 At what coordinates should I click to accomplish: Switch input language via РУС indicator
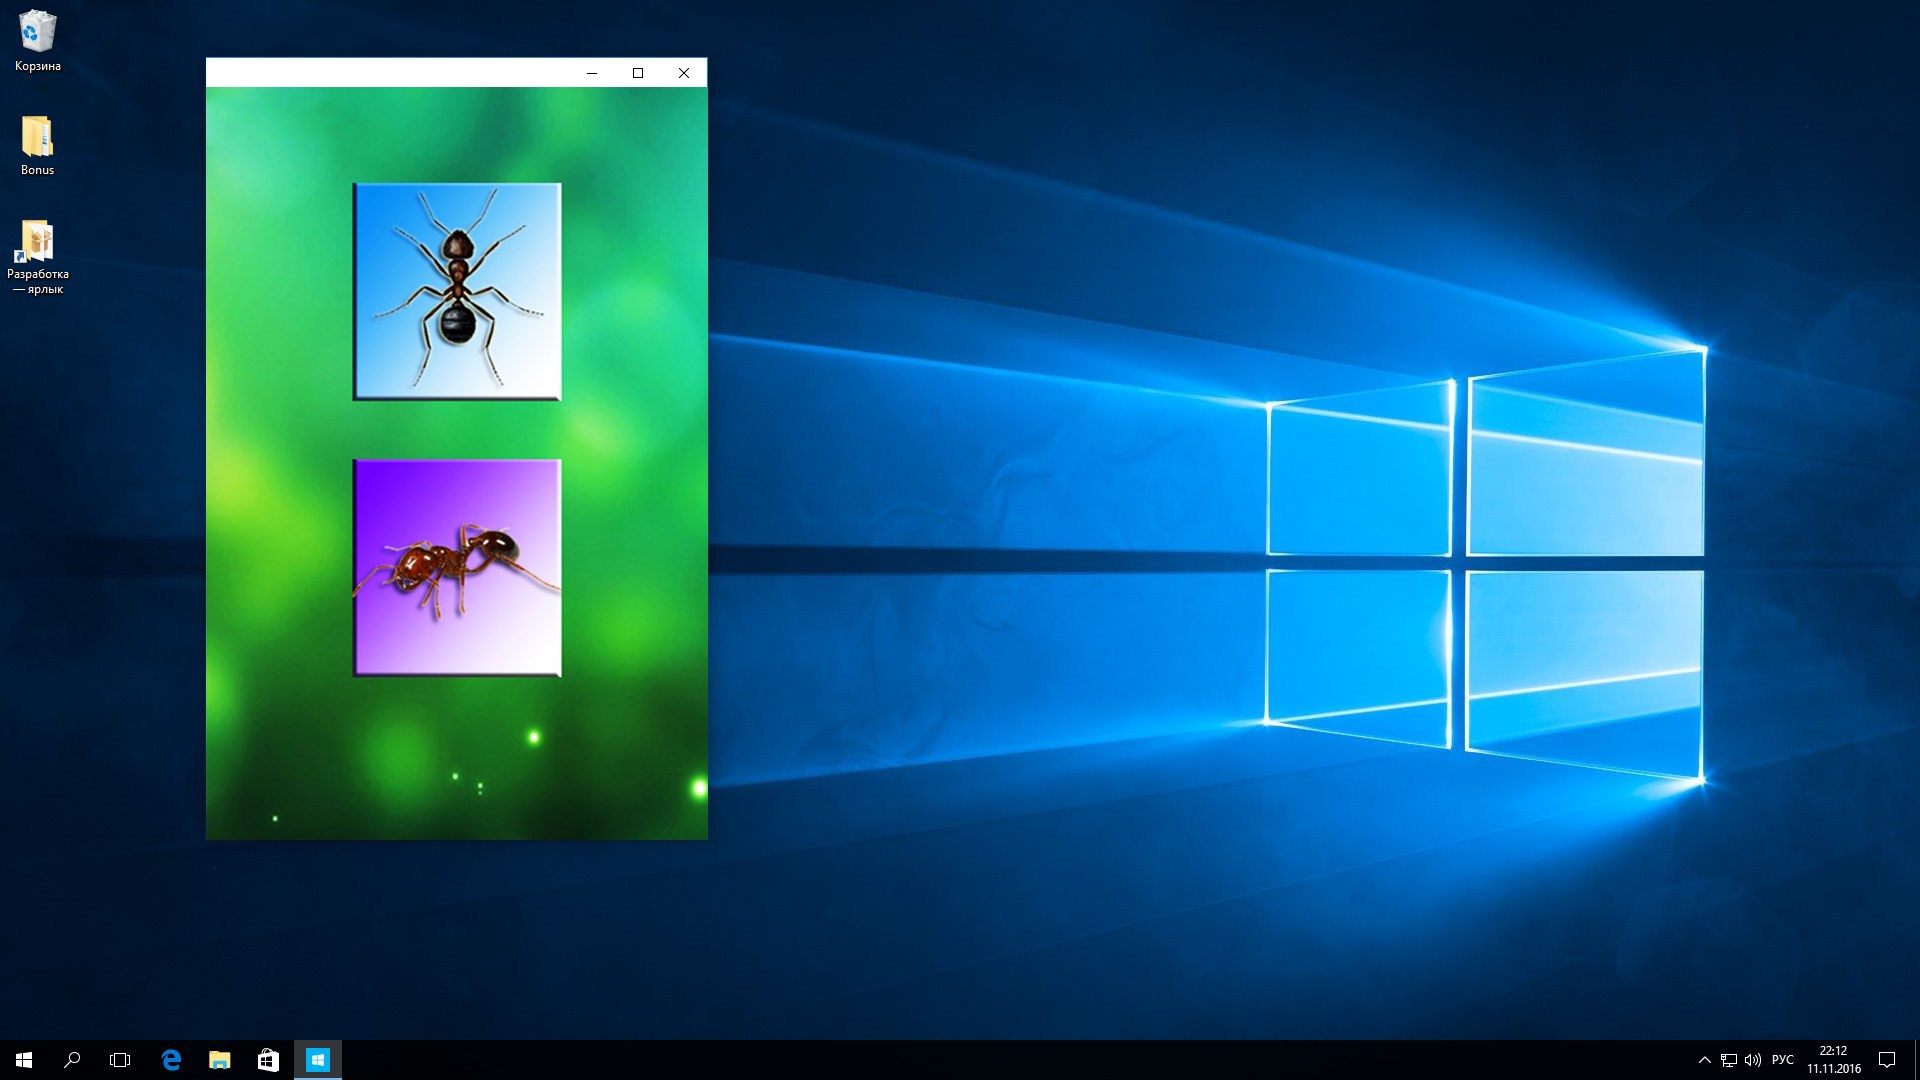point(1782,1060)
